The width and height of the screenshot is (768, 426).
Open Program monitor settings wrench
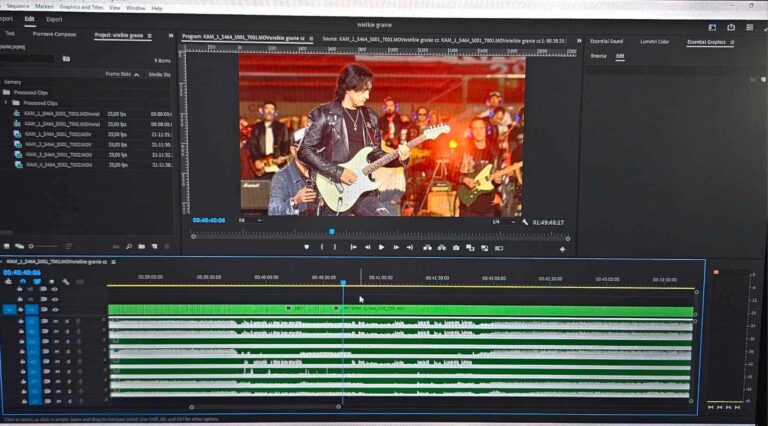click(525, 222)
